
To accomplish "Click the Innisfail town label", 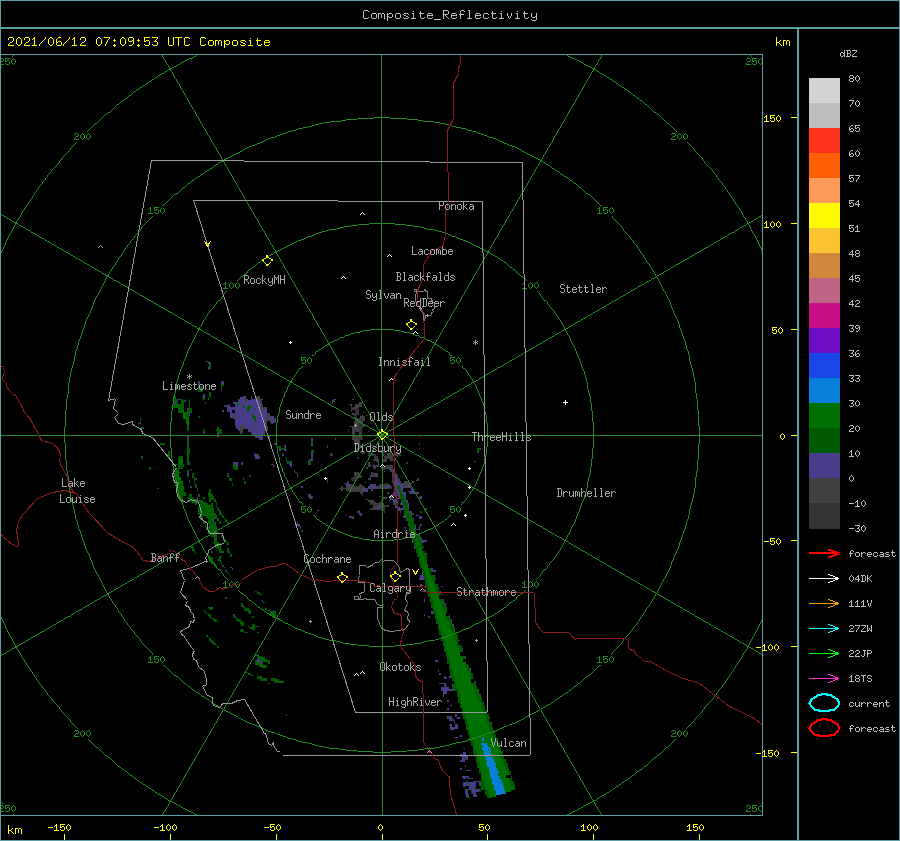I will (x=404, y=362).
